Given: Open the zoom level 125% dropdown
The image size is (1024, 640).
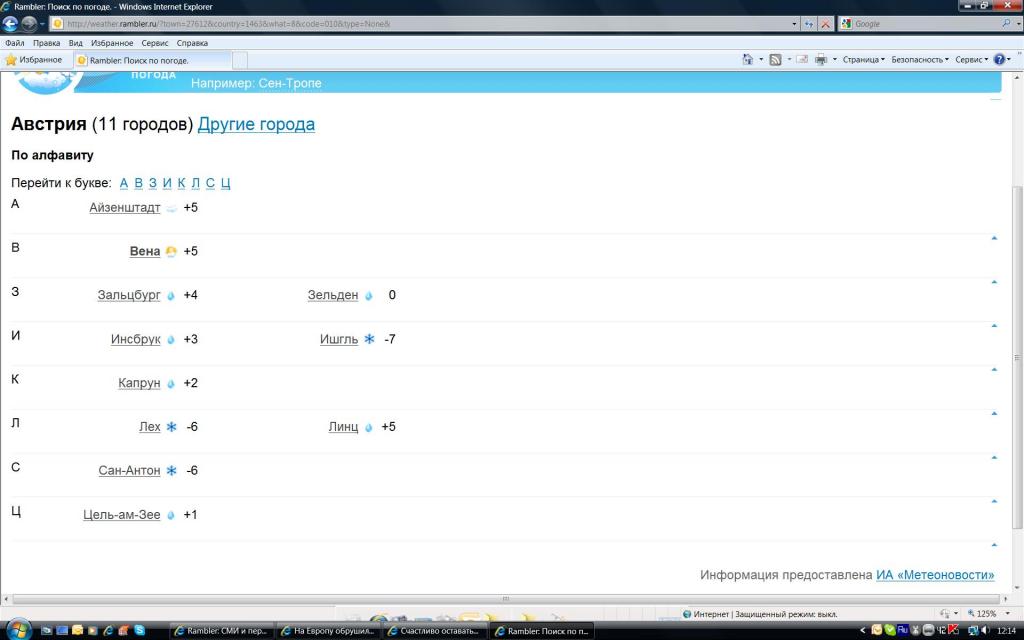Looking at the screenshot, I should tap(986, 614).
